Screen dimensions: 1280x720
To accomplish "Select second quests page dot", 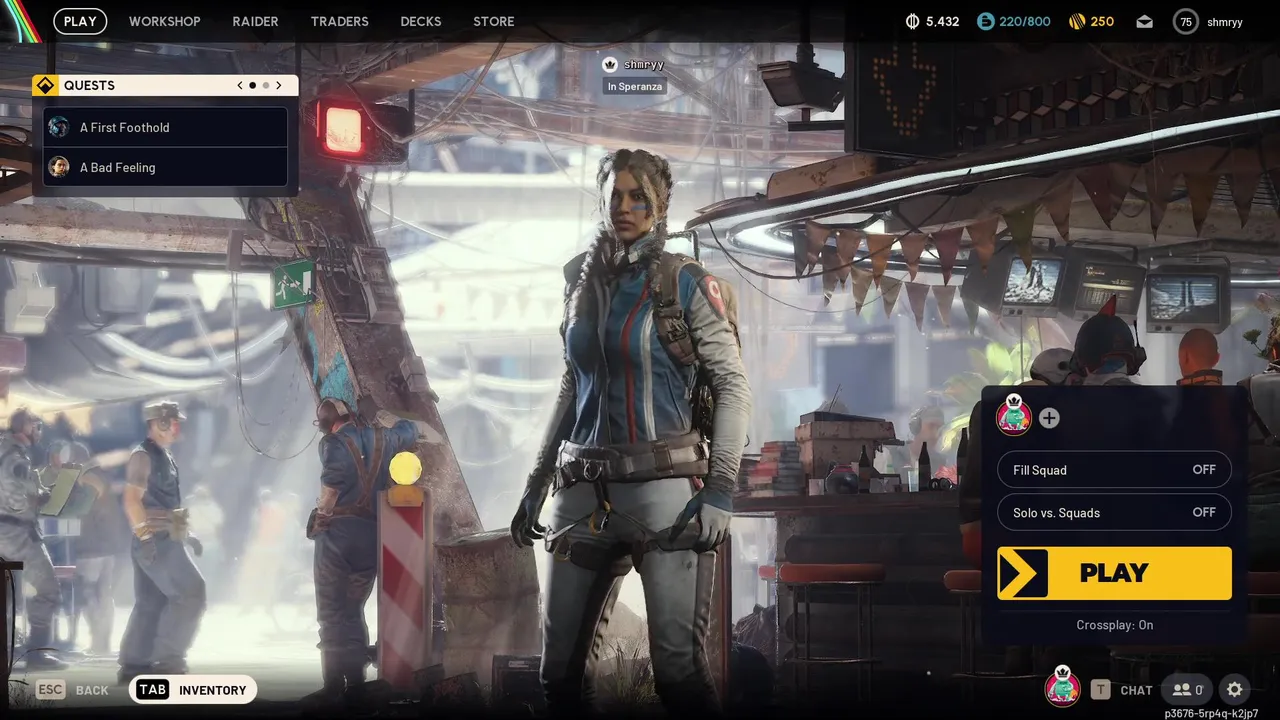I will (x=265, y=85).
